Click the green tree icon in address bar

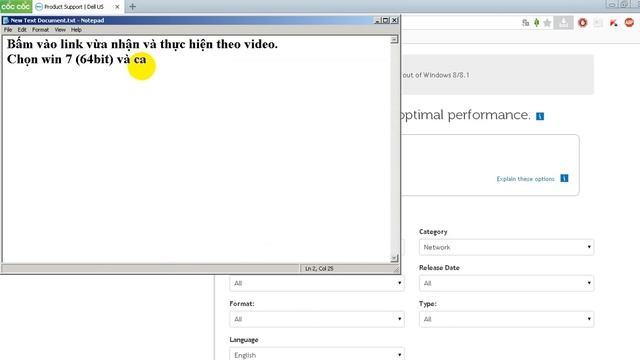click(536, 23)
